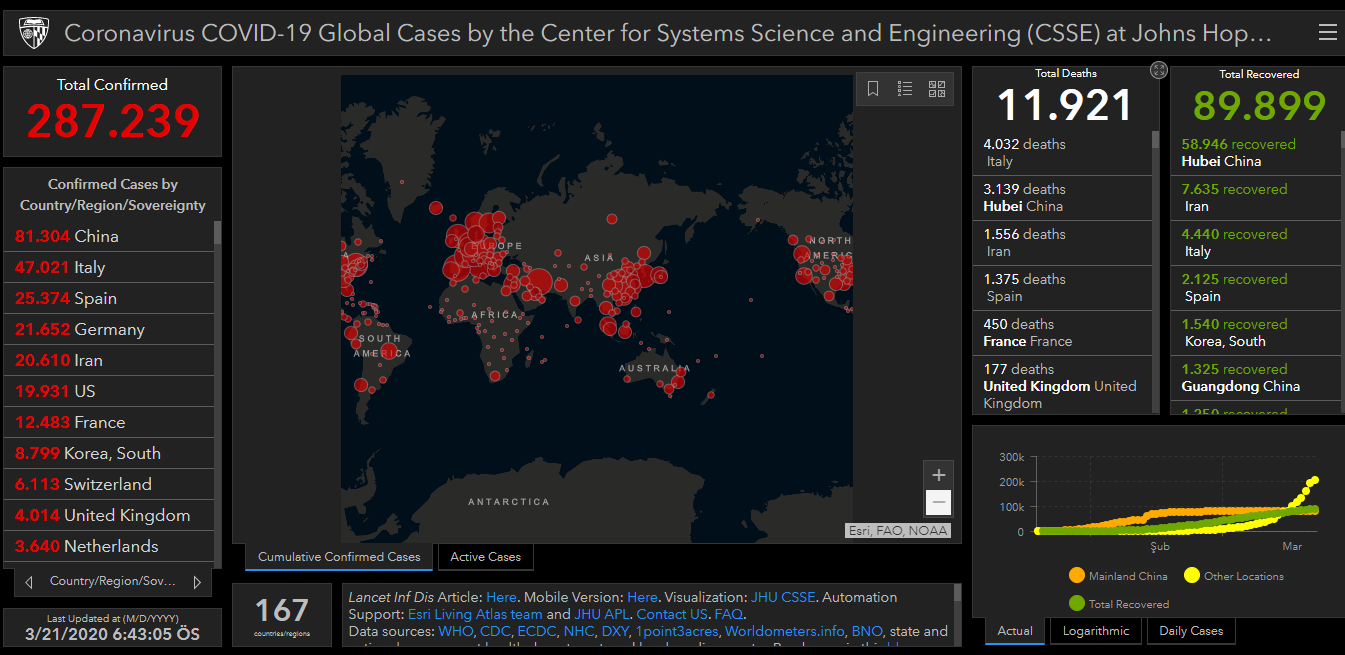Select the "4.014 United Kingdom" row

(109, 516)
